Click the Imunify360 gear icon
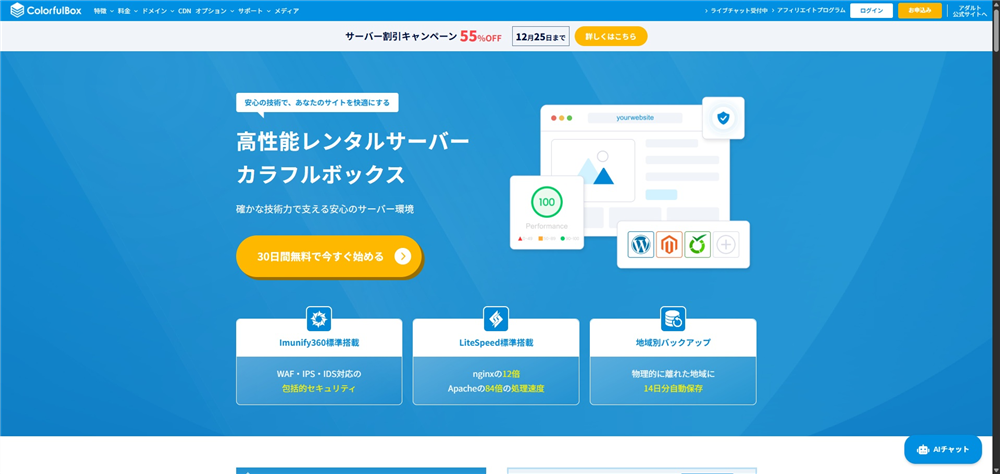The image size is (1000, 474). pos(319,319)
